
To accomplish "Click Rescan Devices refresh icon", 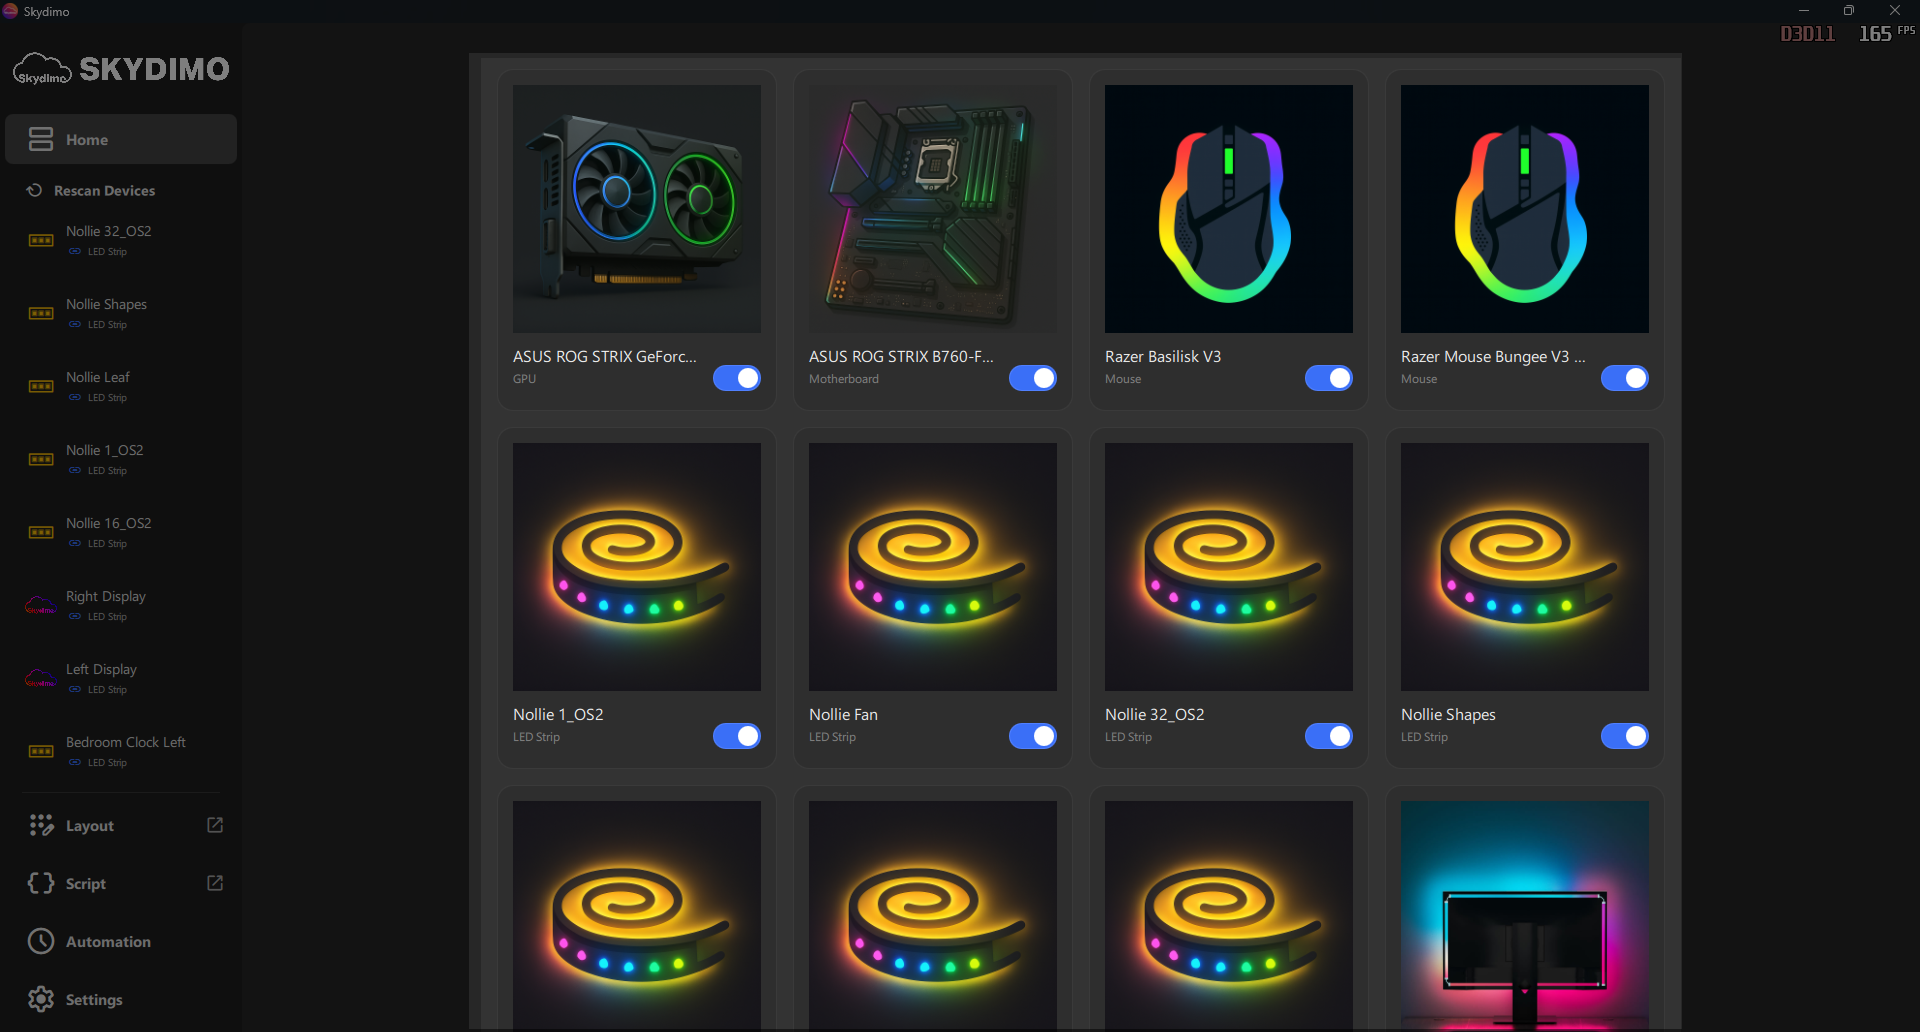I will click(x=34, y=190).
